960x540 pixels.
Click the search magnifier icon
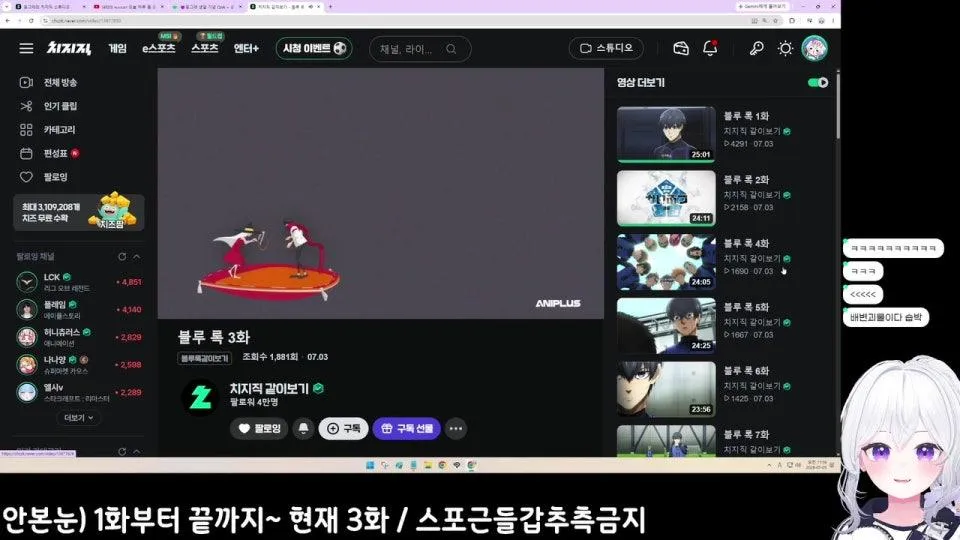click(451, 49)
